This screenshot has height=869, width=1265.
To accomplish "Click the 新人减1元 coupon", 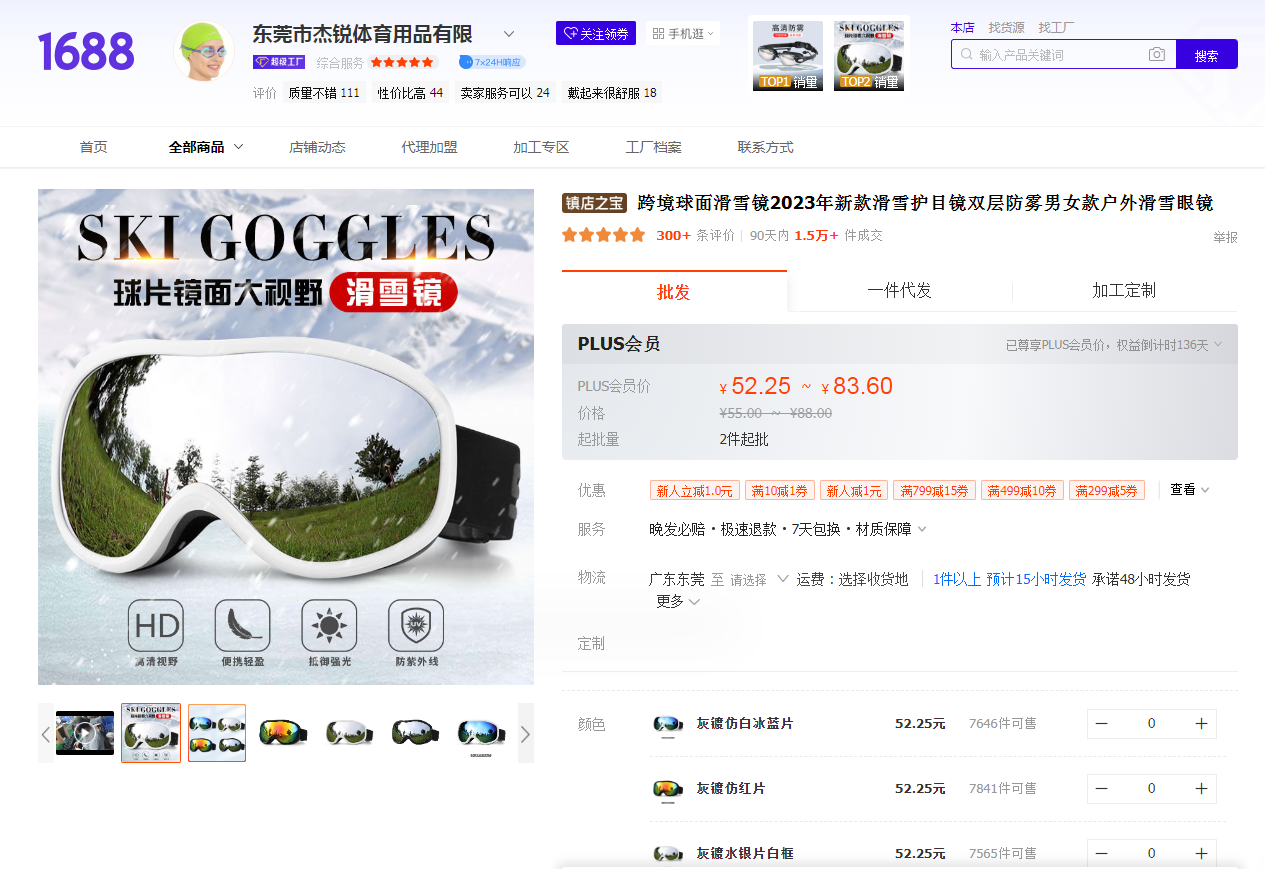I will tap(854, 491).
